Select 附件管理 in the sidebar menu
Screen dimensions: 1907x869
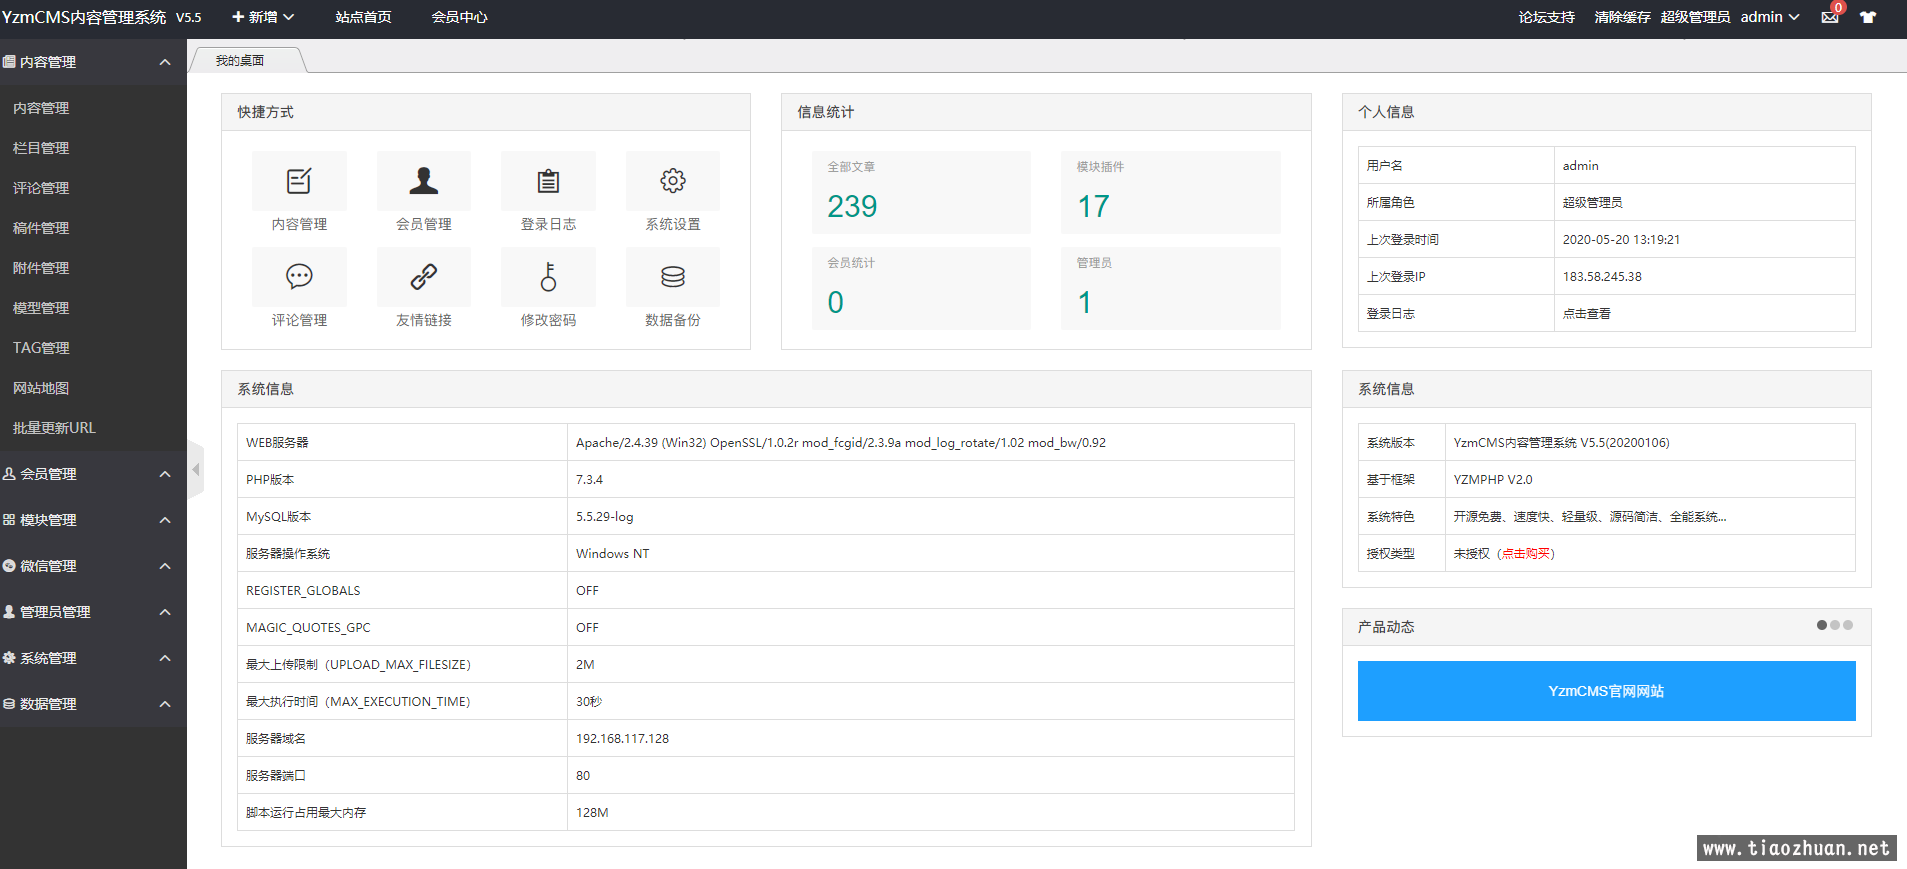tap(41, 268)
